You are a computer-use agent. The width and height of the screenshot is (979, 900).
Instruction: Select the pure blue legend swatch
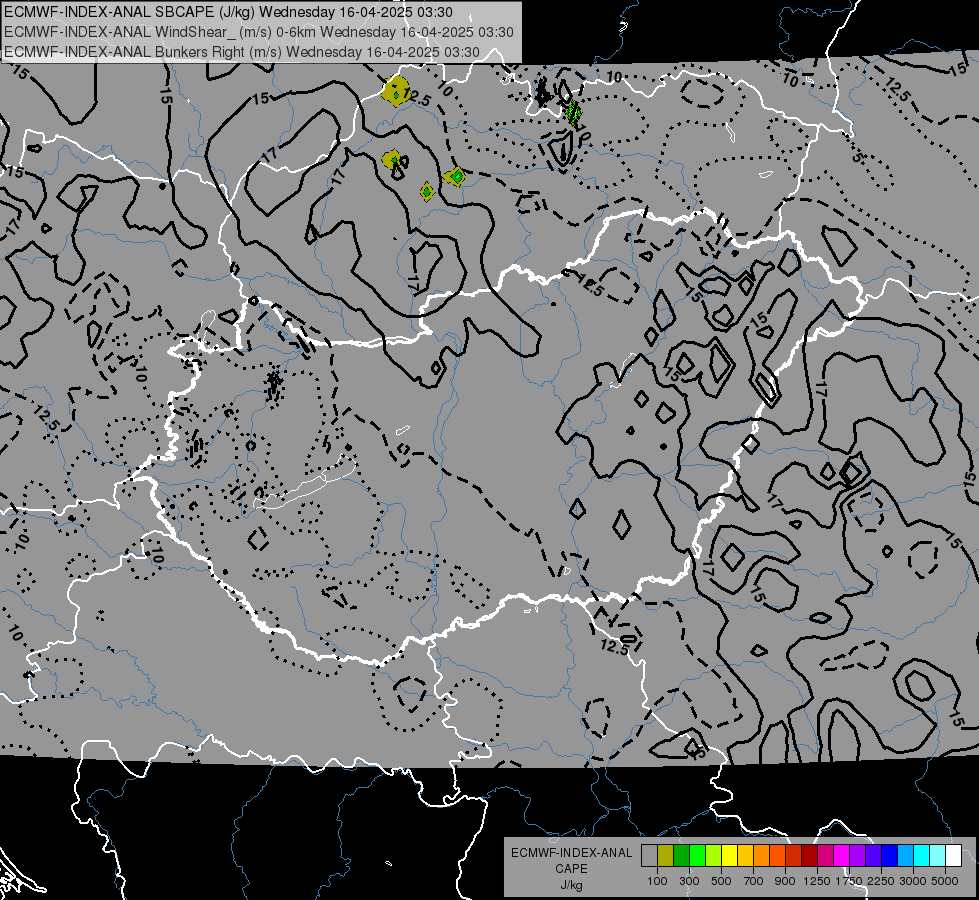pyautogui.click(x=890, y=855)
